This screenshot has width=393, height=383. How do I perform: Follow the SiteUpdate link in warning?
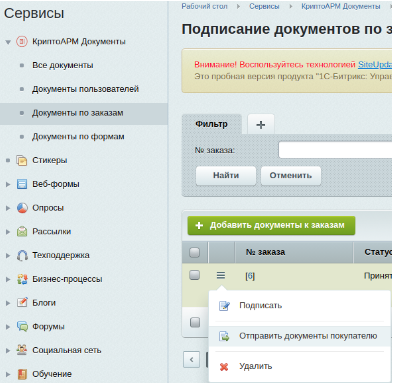tap(375, 64)
